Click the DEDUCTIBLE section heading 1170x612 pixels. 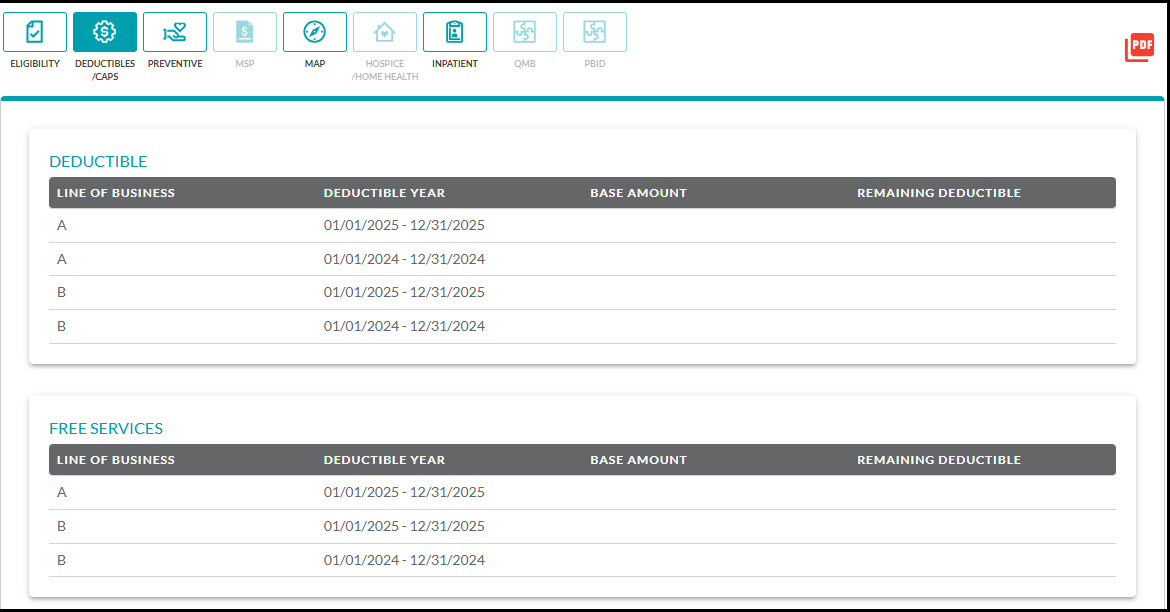[x=98, y=161]
